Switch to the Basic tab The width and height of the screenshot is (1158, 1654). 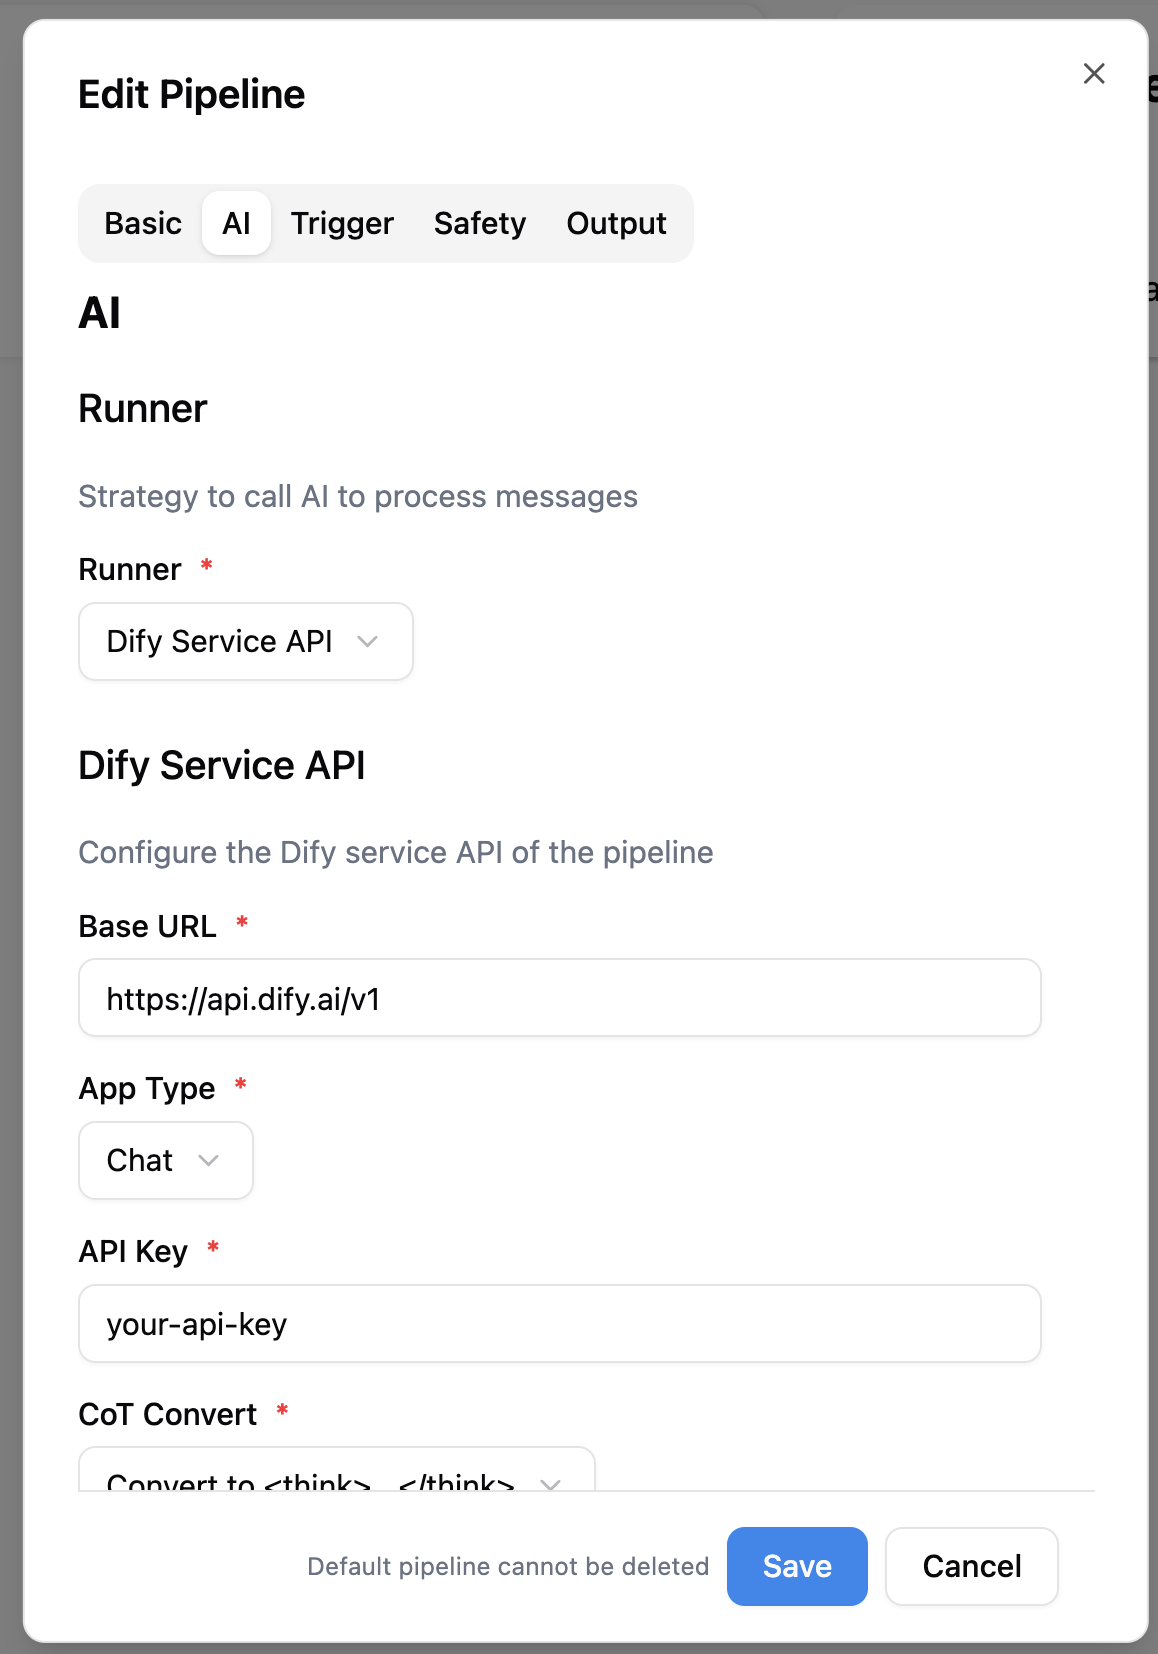tap(143, 223)
